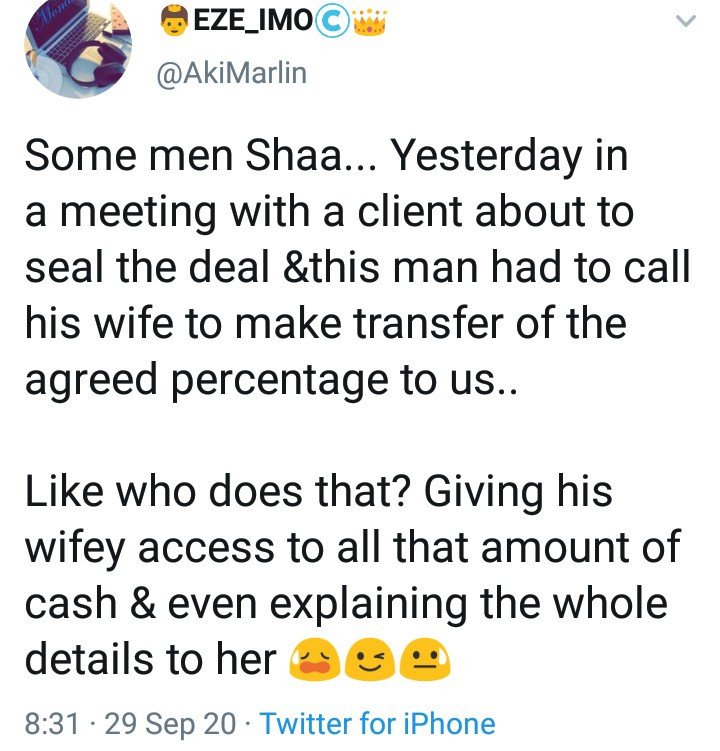This screenshot has width=720, height=751.
Task: Click the 'Like who does that?' sentence
Action: [219, 491]
